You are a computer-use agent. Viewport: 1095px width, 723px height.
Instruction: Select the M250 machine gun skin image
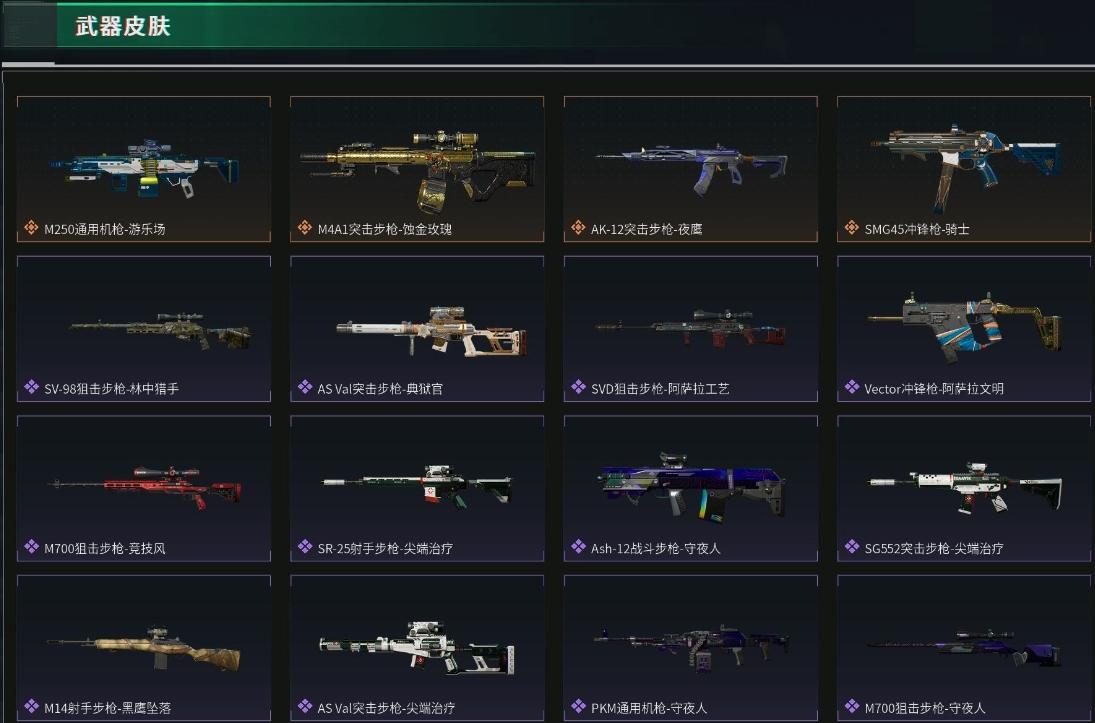click(x=145, y=168)
